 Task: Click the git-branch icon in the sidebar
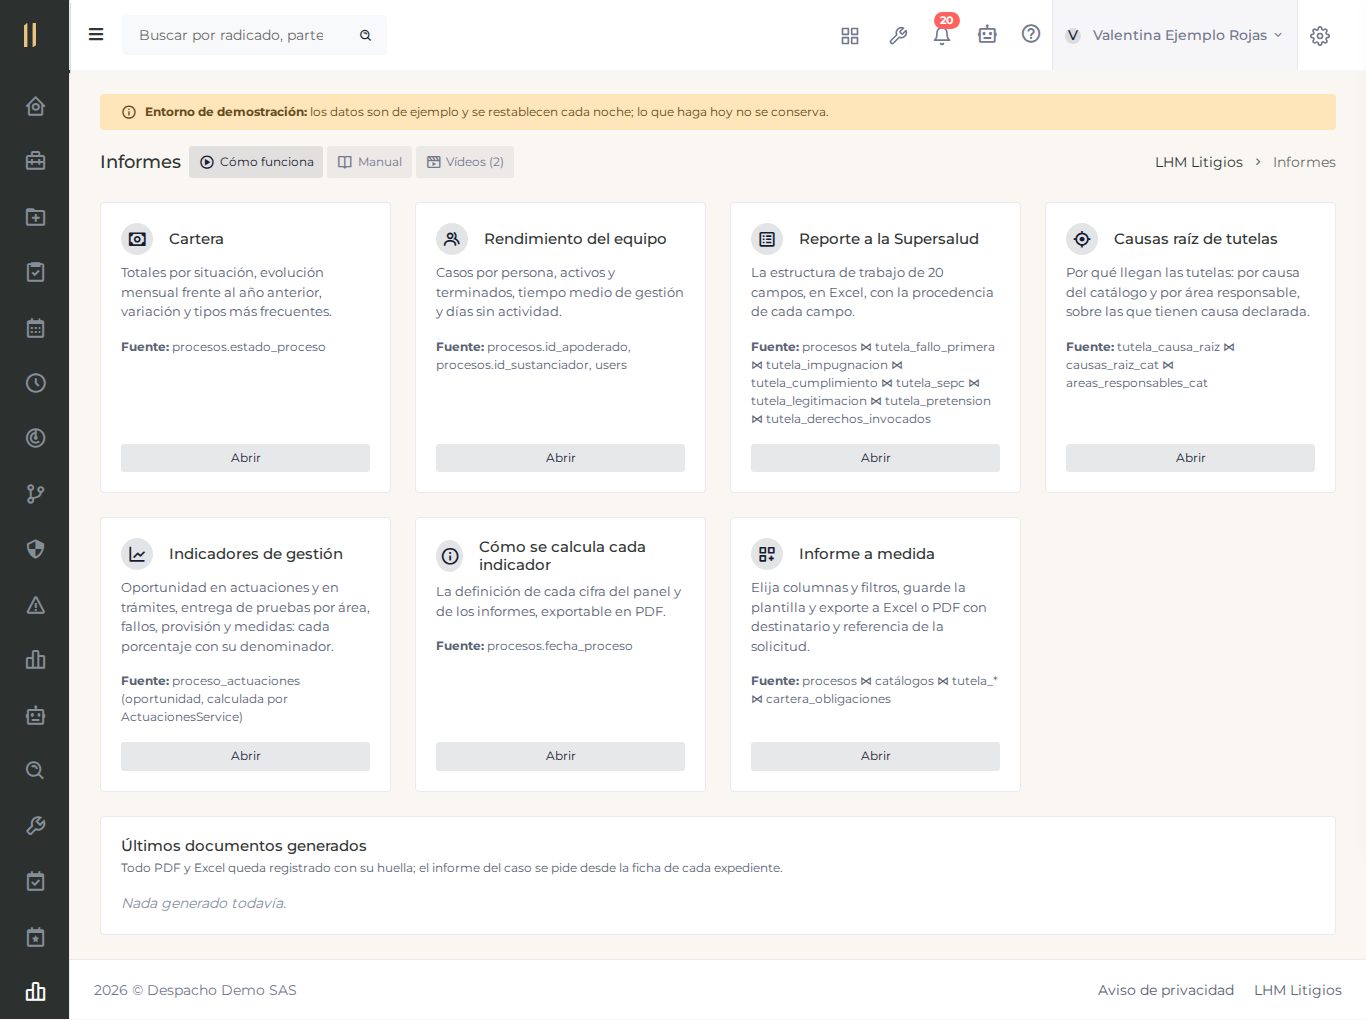(35, 494)
